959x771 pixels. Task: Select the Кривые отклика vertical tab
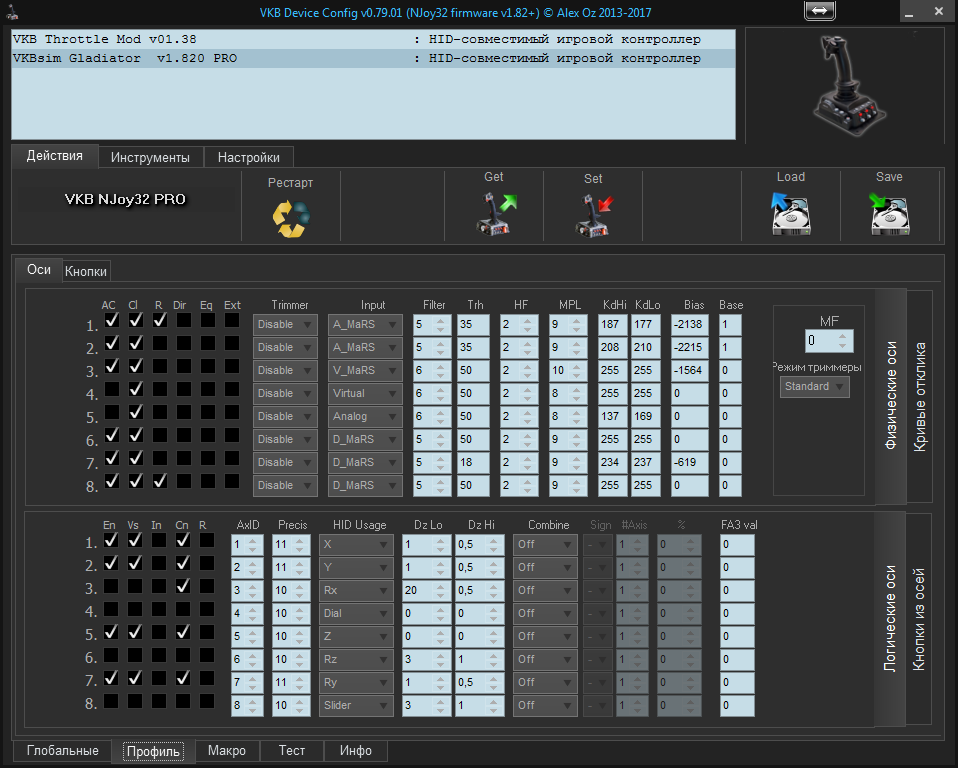[920, 396]
